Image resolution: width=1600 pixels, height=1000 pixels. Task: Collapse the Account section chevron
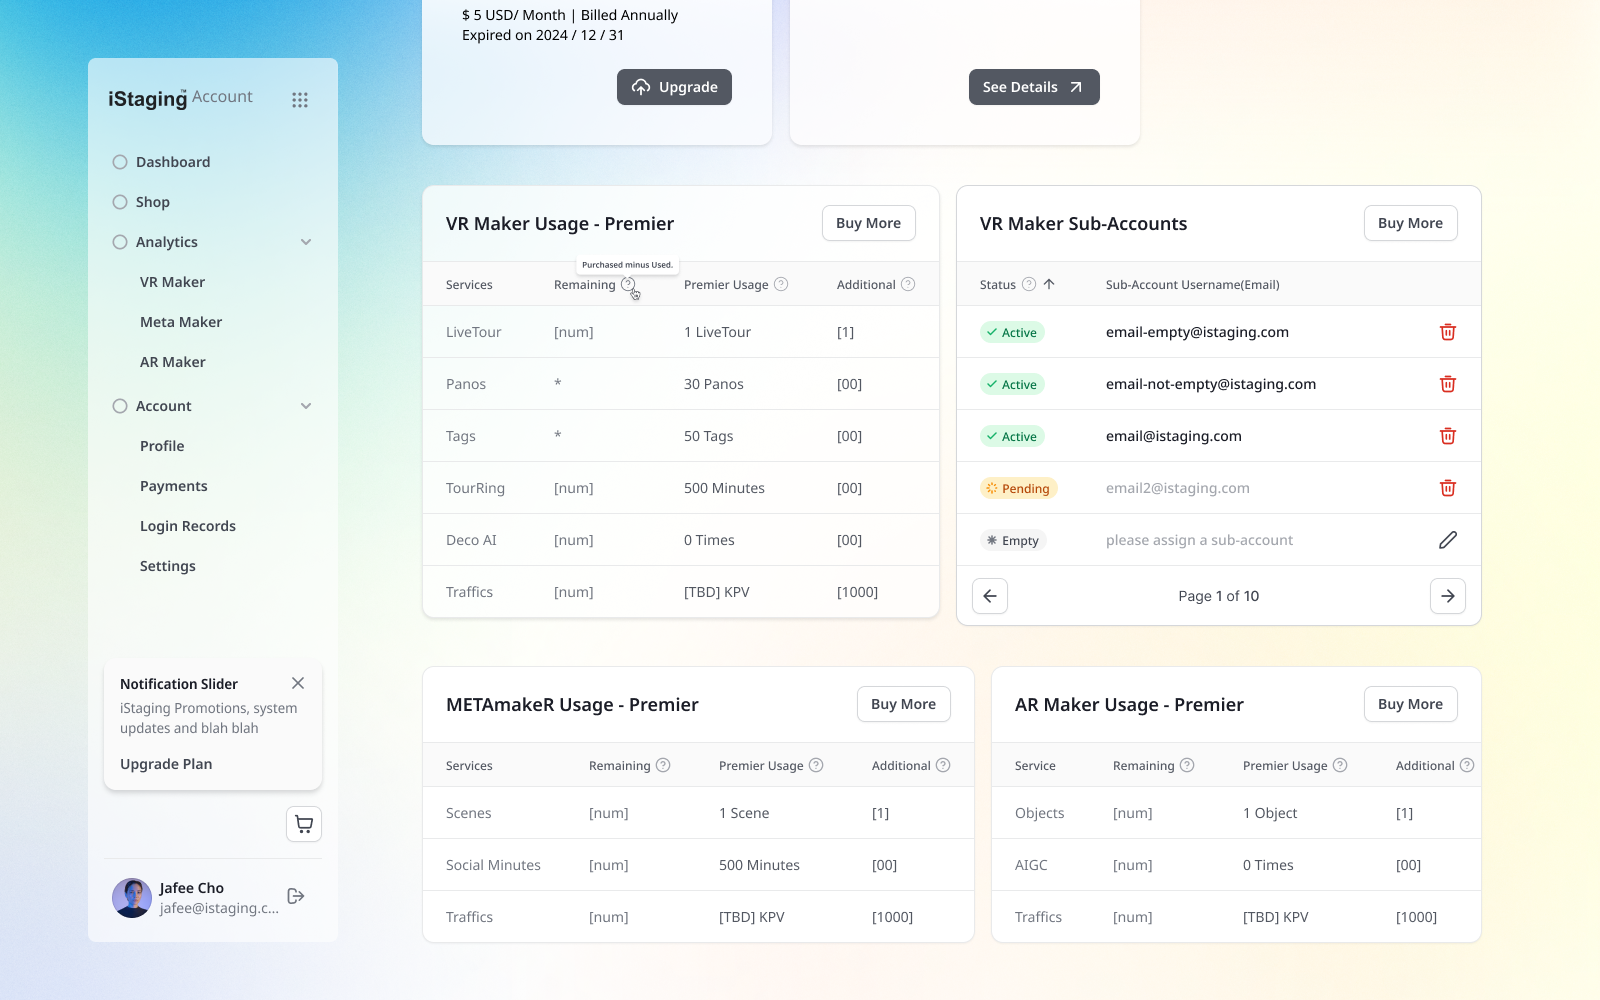click(306, 406)
